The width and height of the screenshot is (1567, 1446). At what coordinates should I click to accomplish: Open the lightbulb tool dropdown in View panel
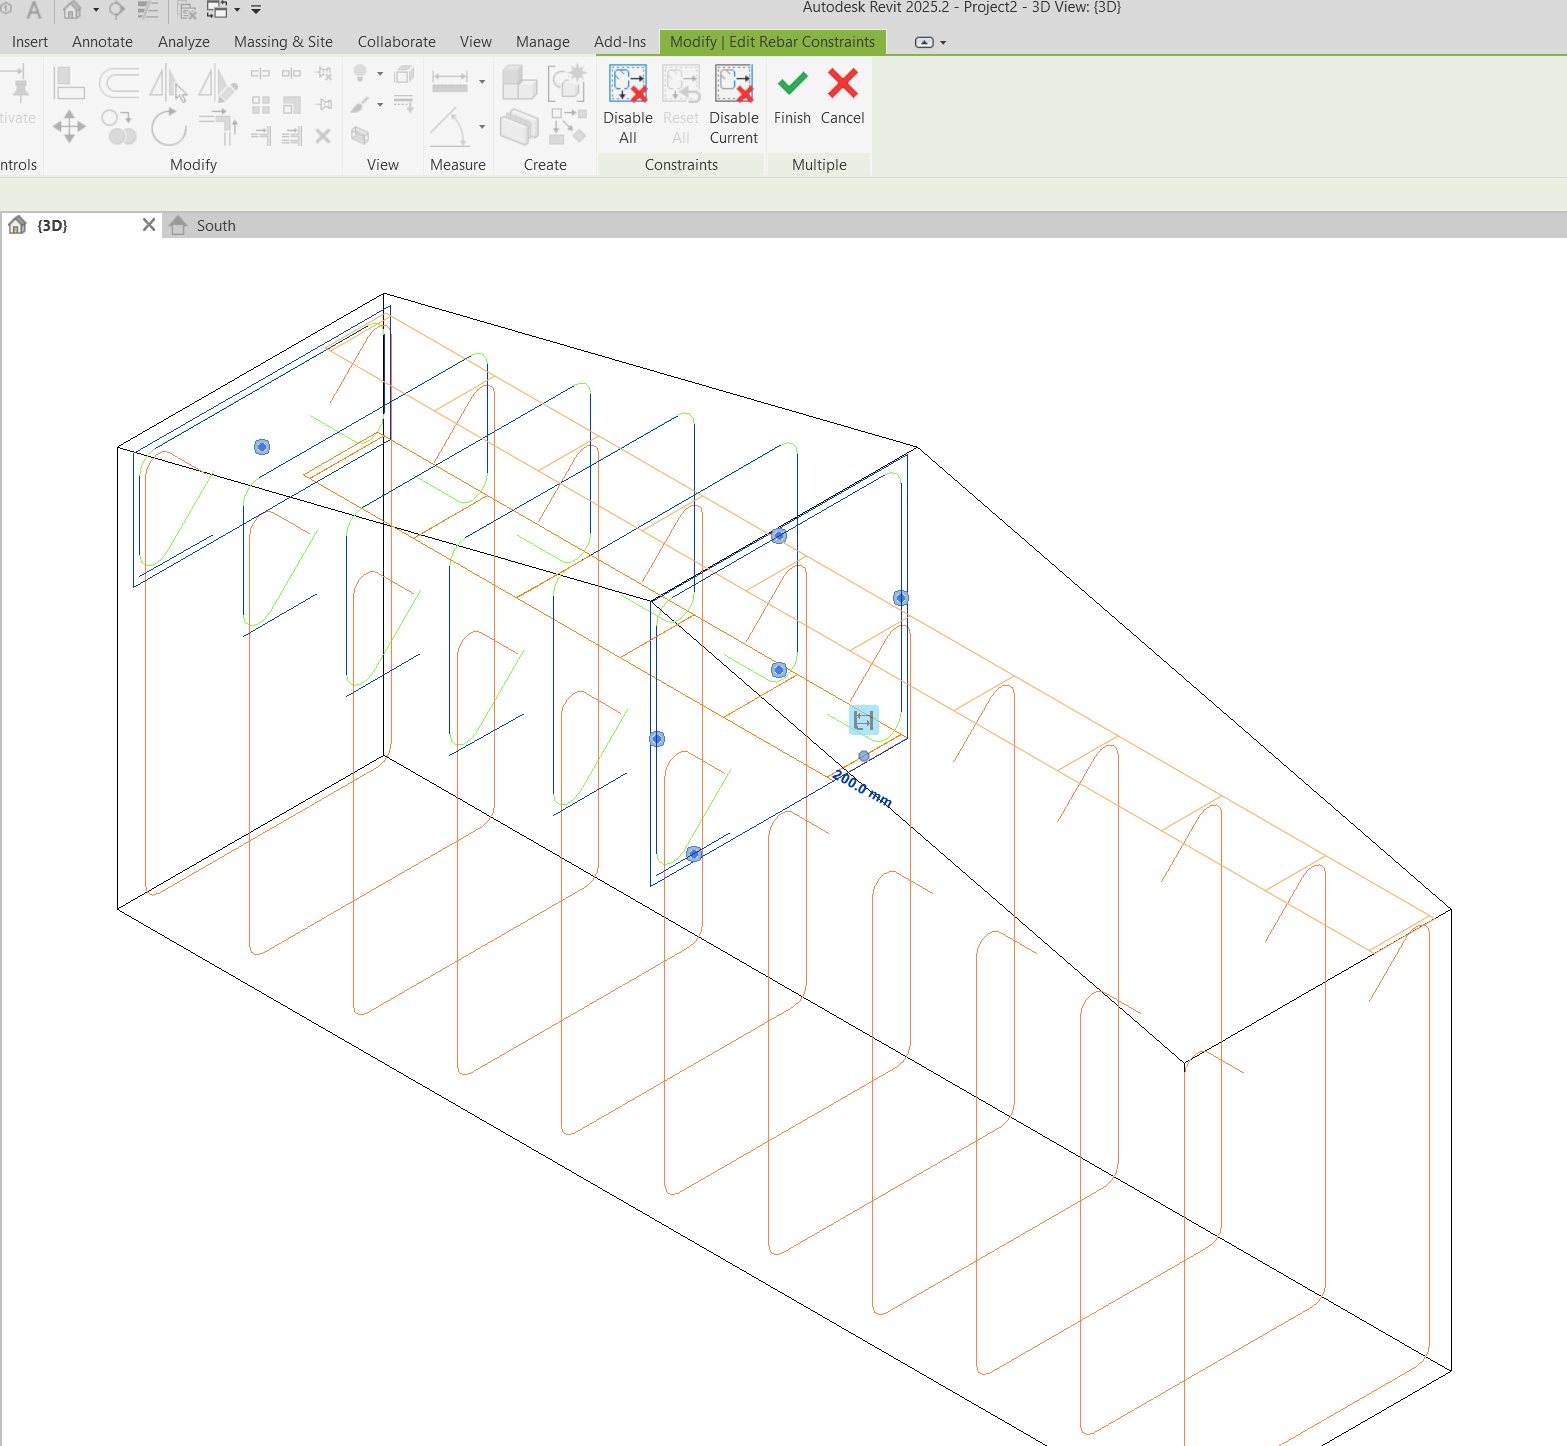(379, 74)
